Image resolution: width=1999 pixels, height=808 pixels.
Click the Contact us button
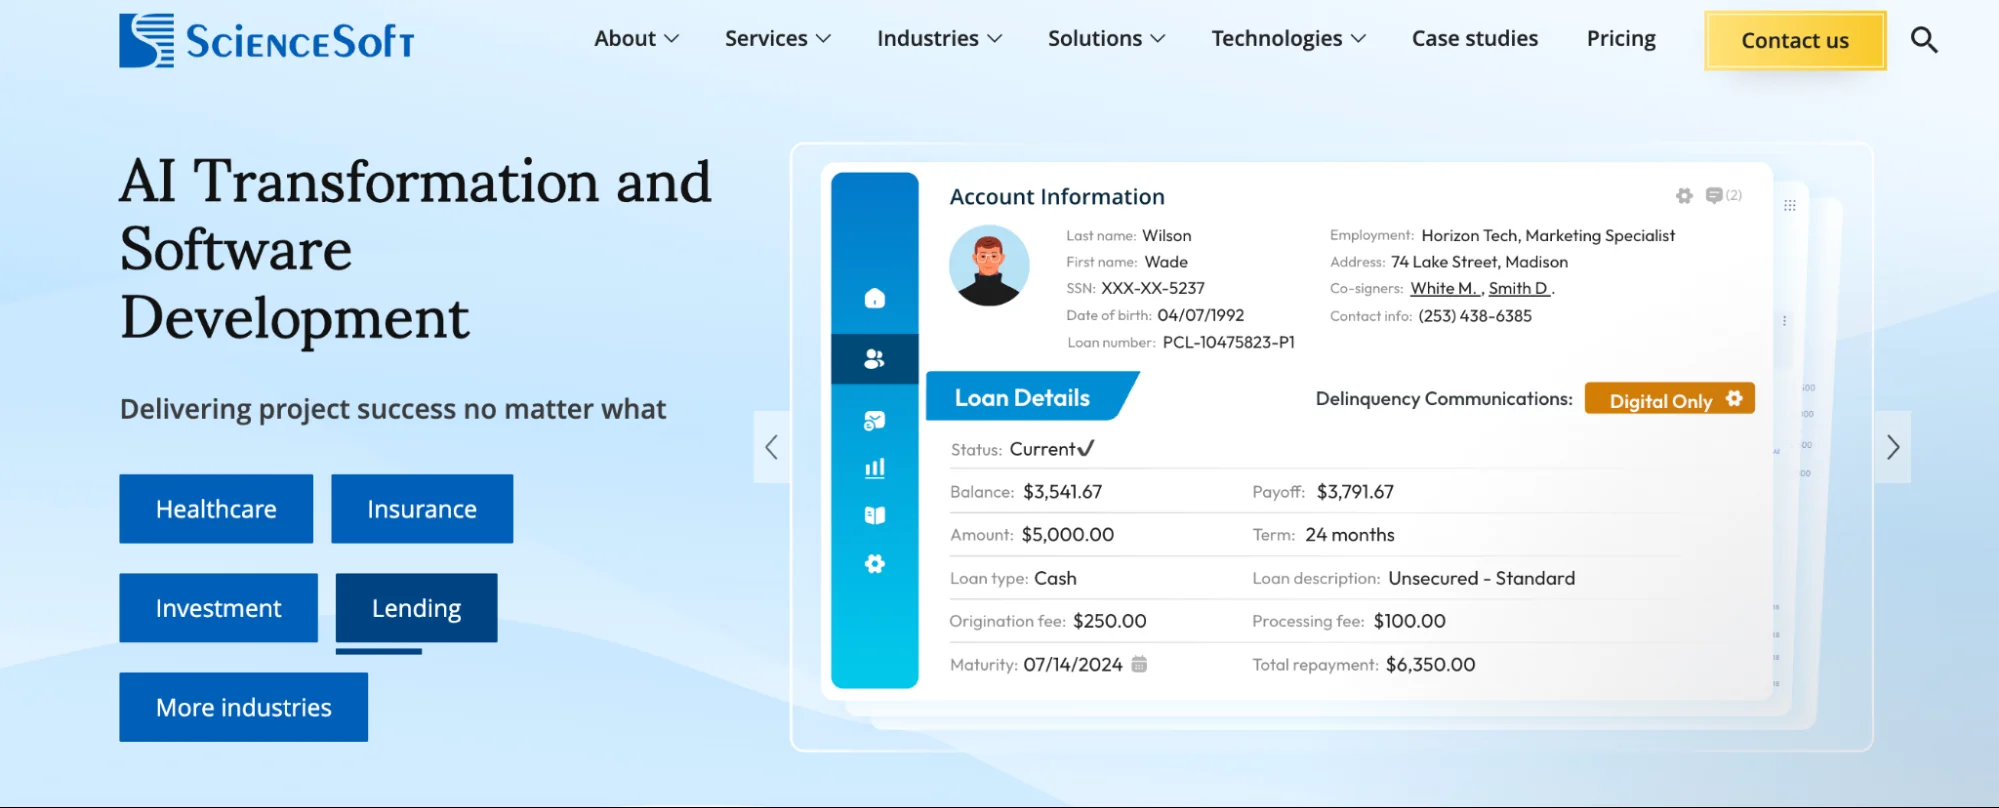click(x=1795, y=41)
